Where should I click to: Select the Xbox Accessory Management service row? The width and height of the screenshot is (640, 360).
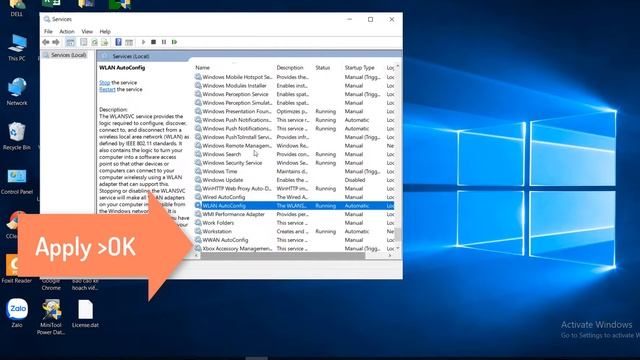294,249
